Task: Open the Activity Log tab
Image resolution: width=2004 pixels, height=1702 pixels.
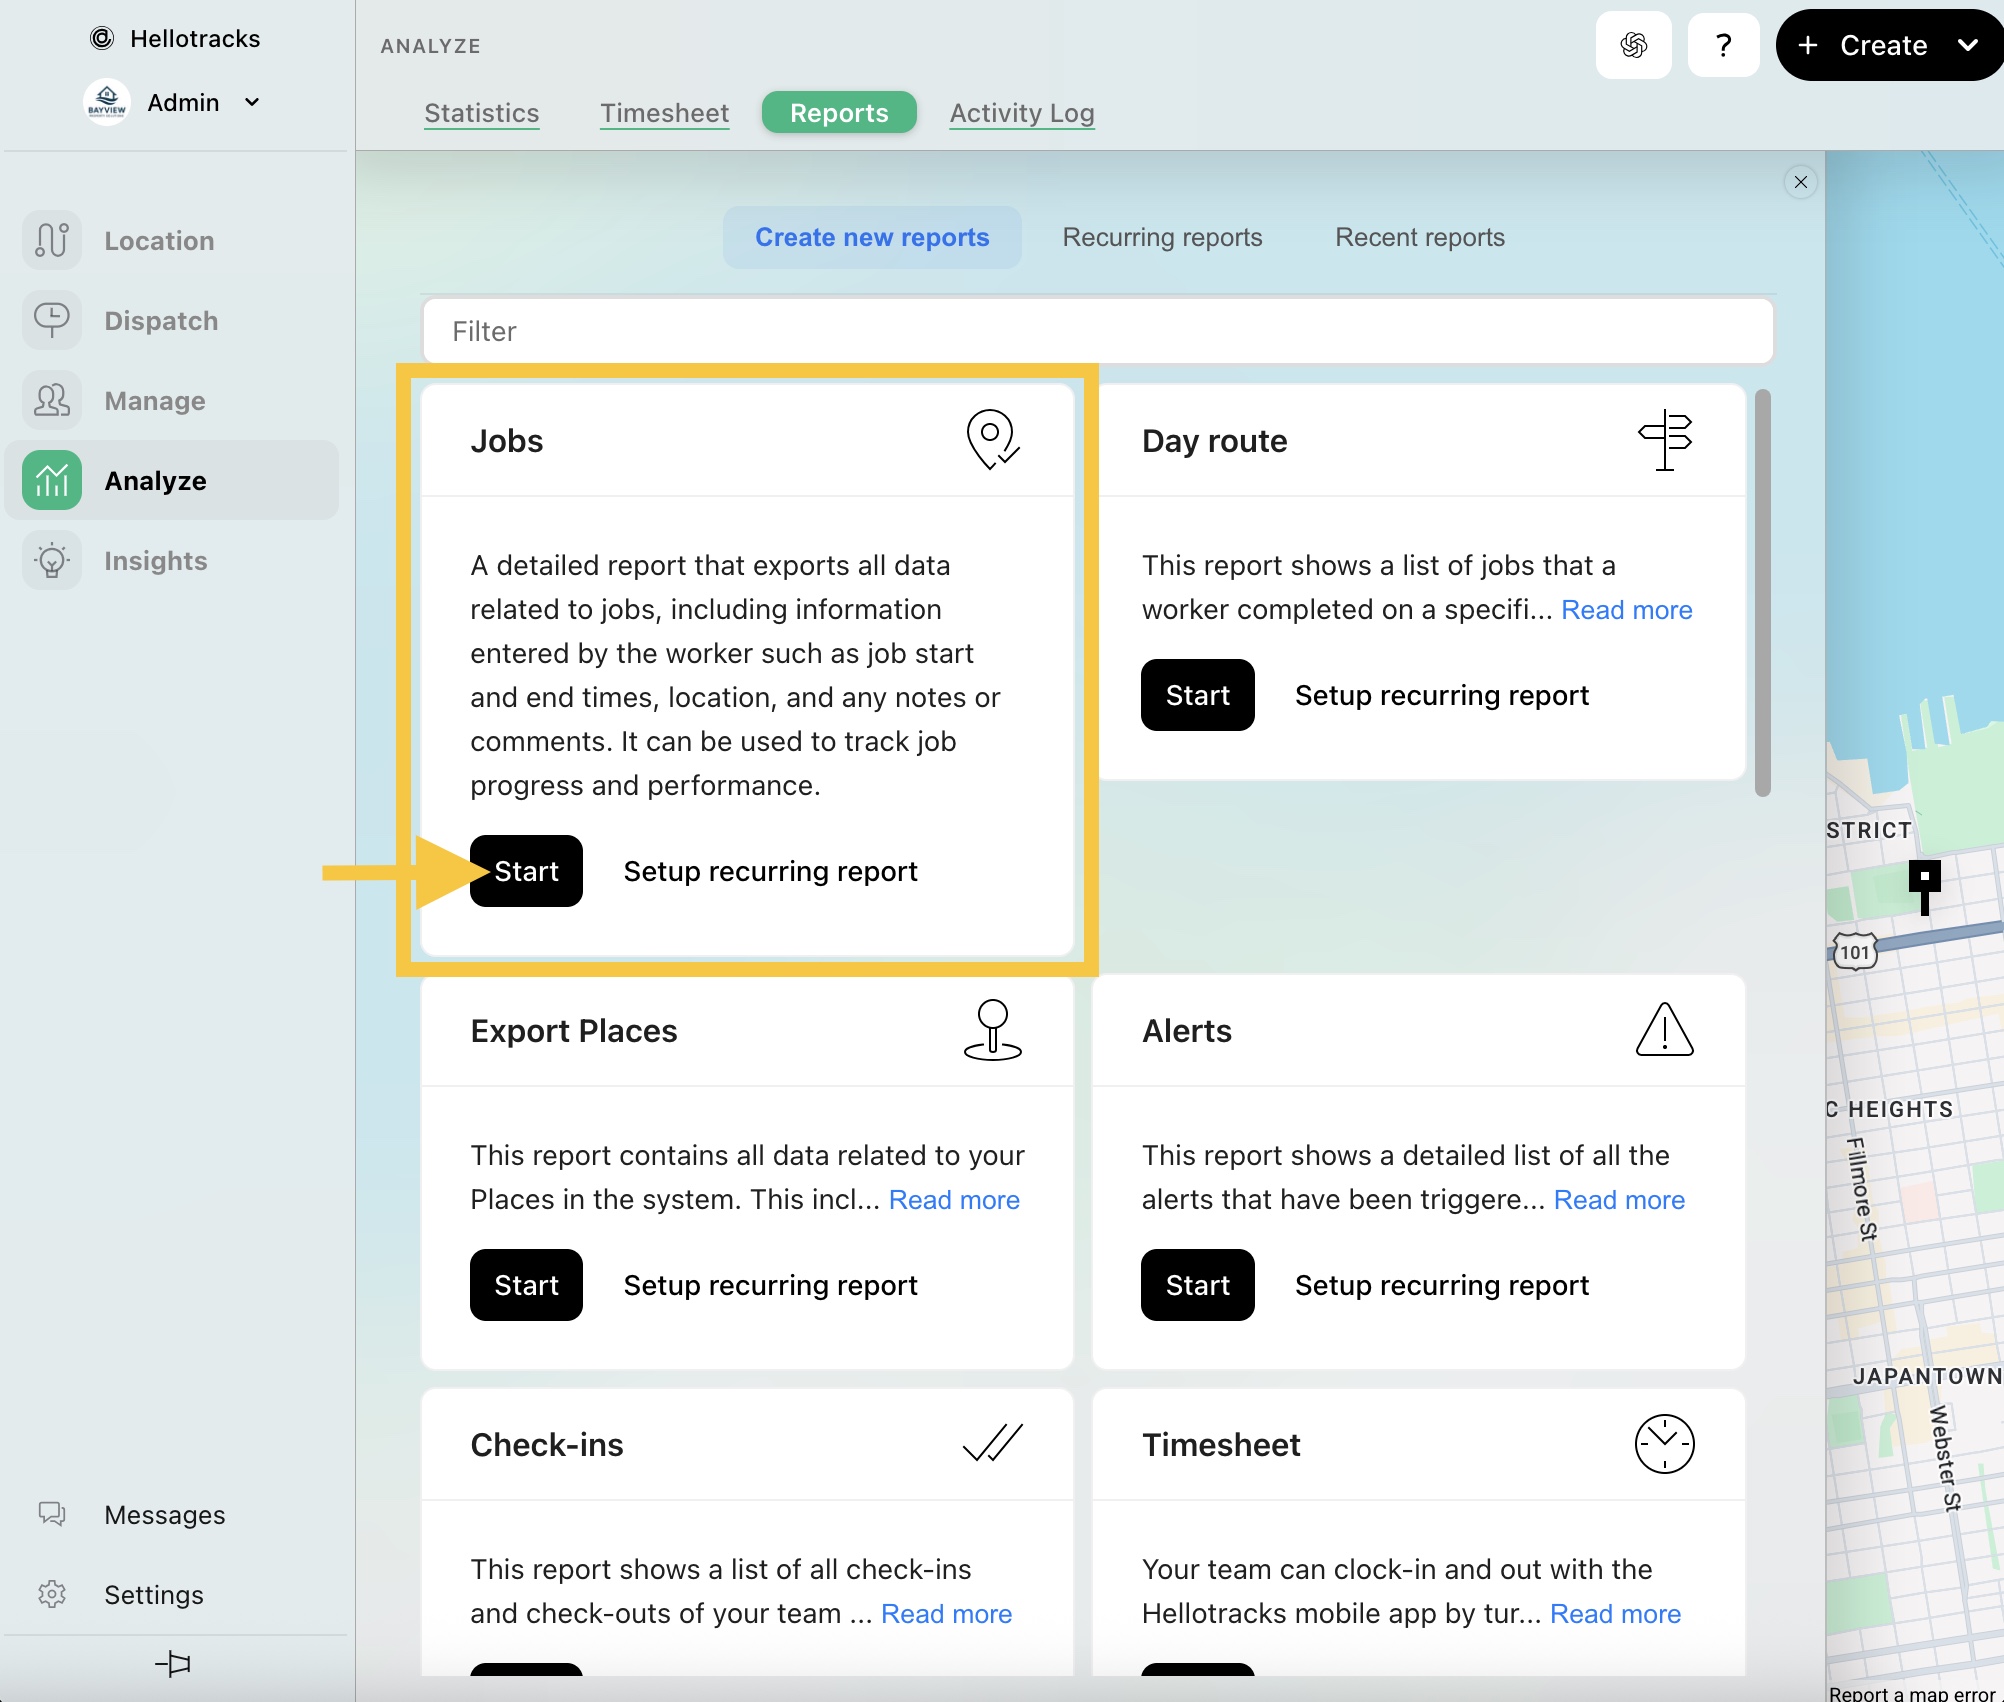Action: [1021, 113]
